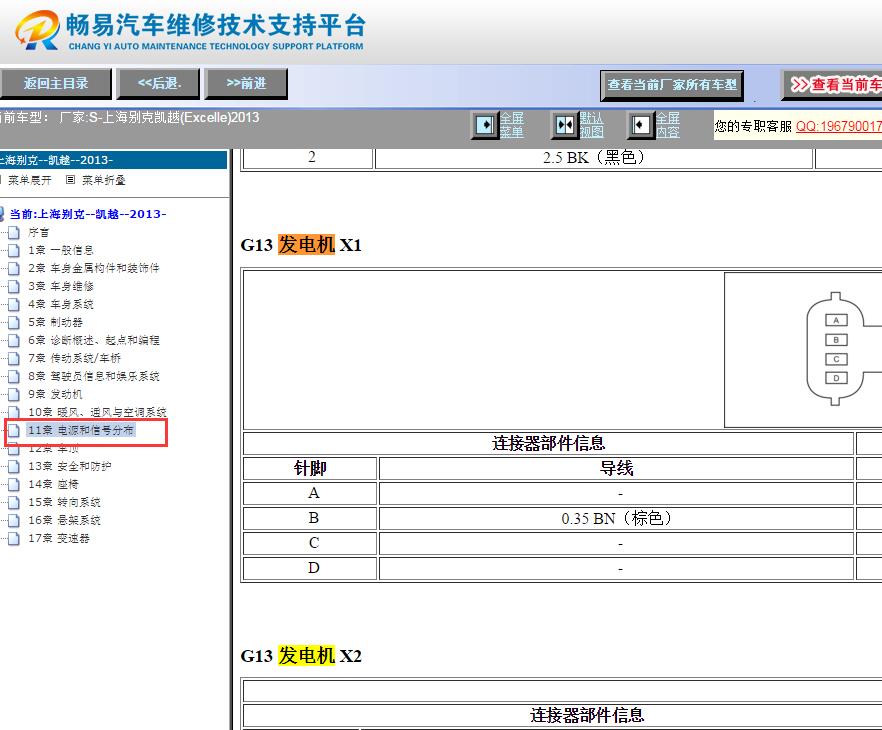Open 3章 车身维修
The height and width of the screenshot is (730, 882).
(61, 286)
